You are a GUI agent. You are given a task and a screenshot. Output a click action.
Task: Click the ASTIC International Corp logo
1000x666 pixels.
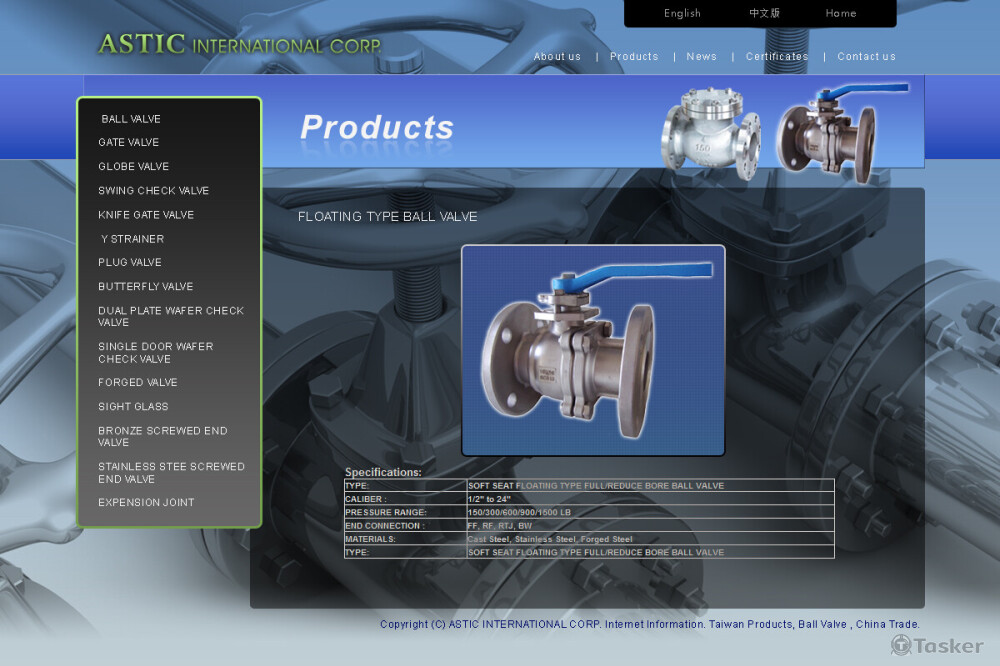pos(239,44)
